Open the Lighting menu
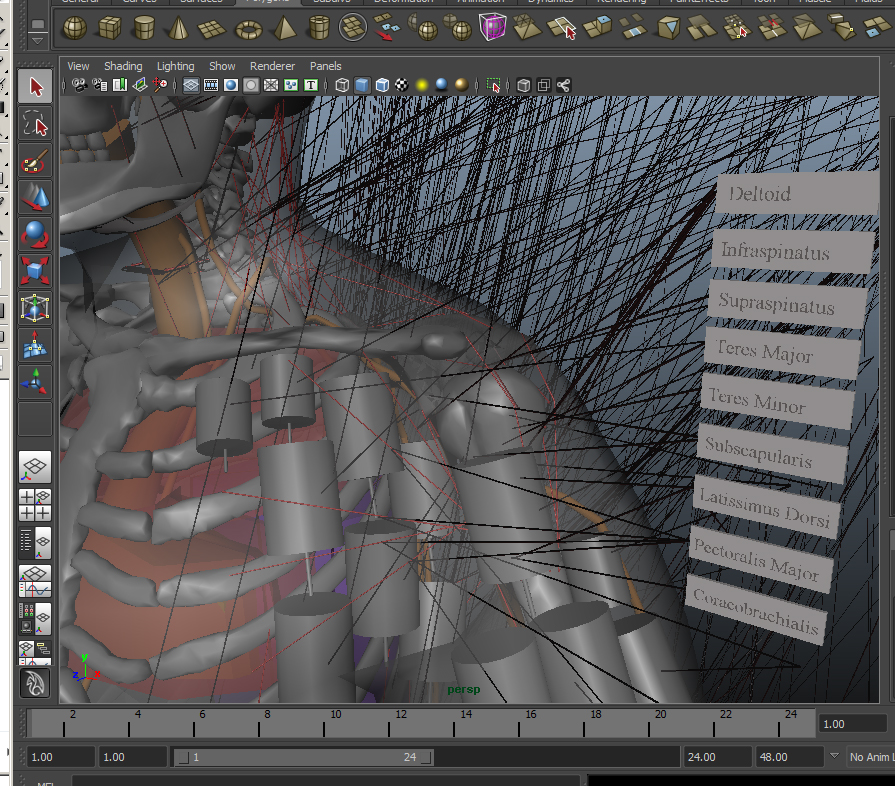Viewport: 895px width, 786px height. coord(176,66)
